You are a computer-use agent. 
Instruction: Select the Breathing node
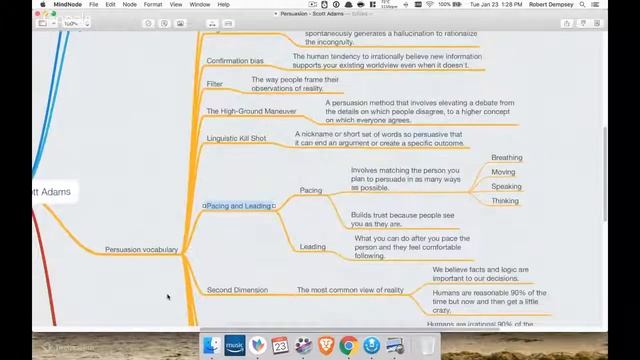(x=507, y=158)
